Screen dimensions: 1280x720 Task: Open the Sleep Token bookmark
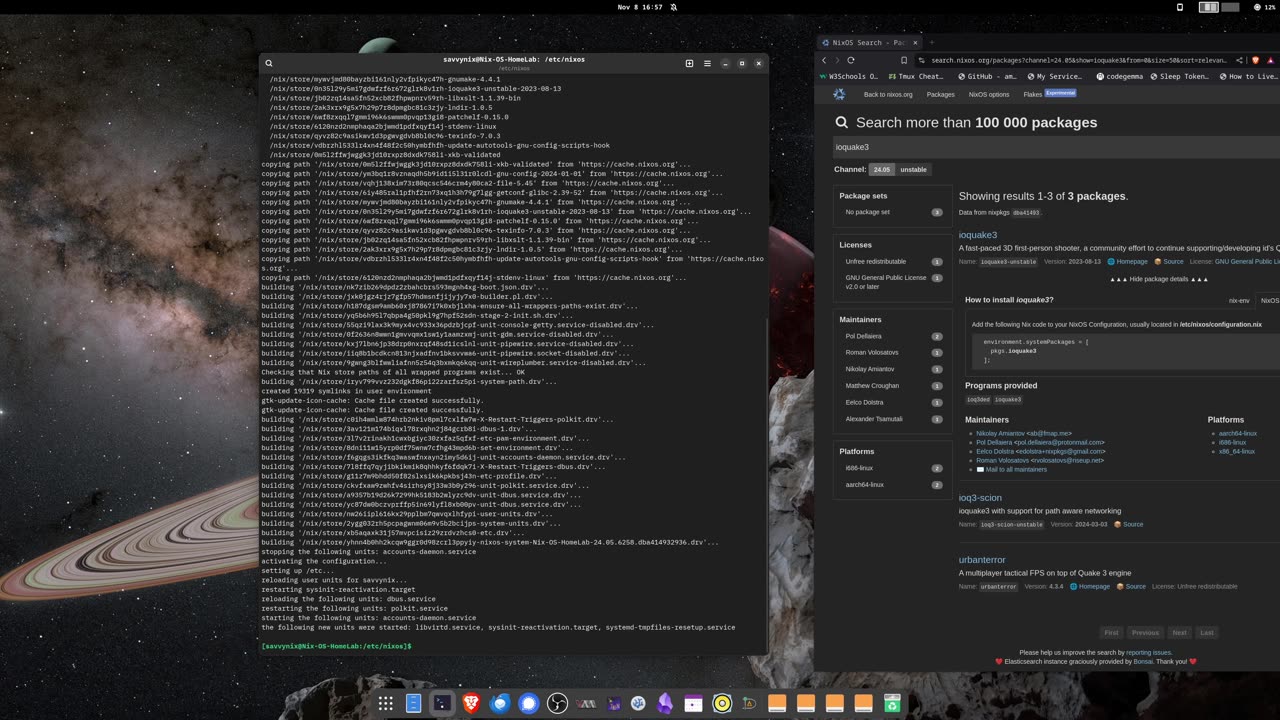(1179, 76)
